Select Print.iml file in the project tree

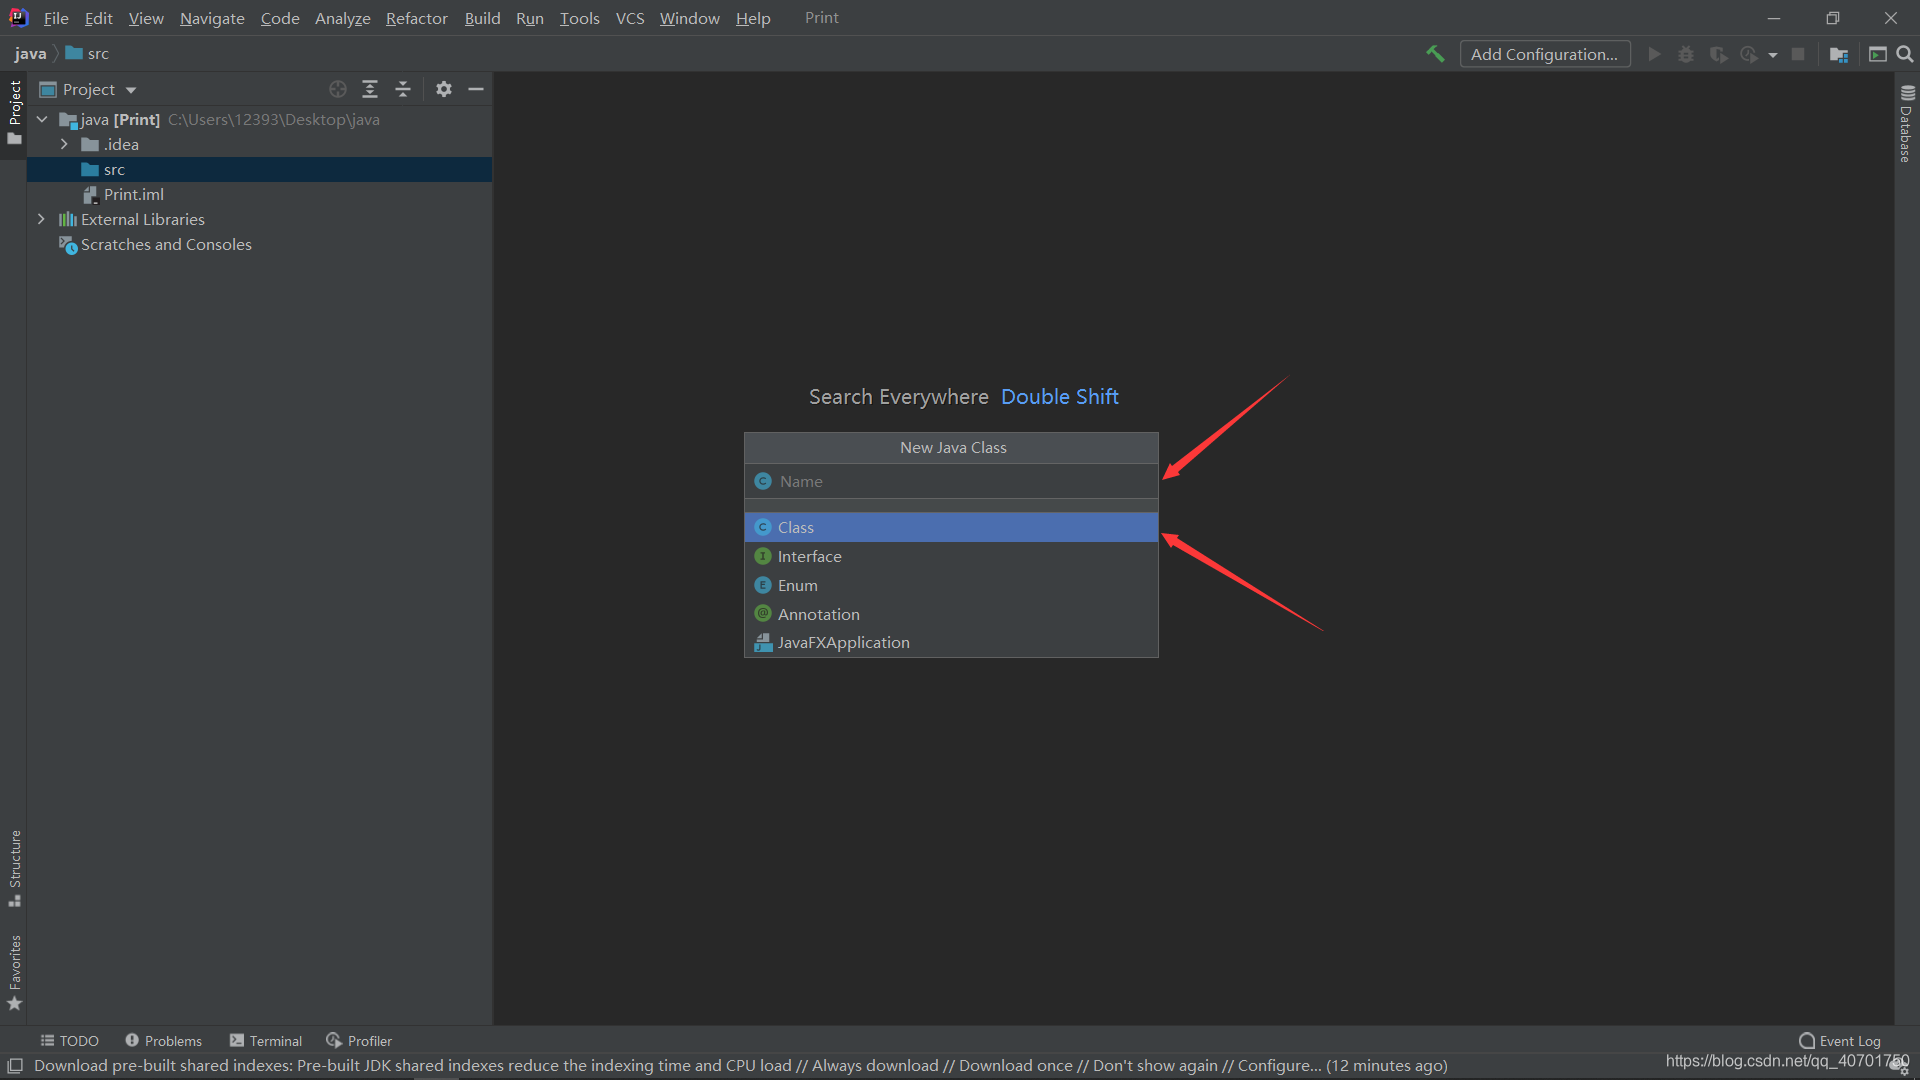click(133, 194)
